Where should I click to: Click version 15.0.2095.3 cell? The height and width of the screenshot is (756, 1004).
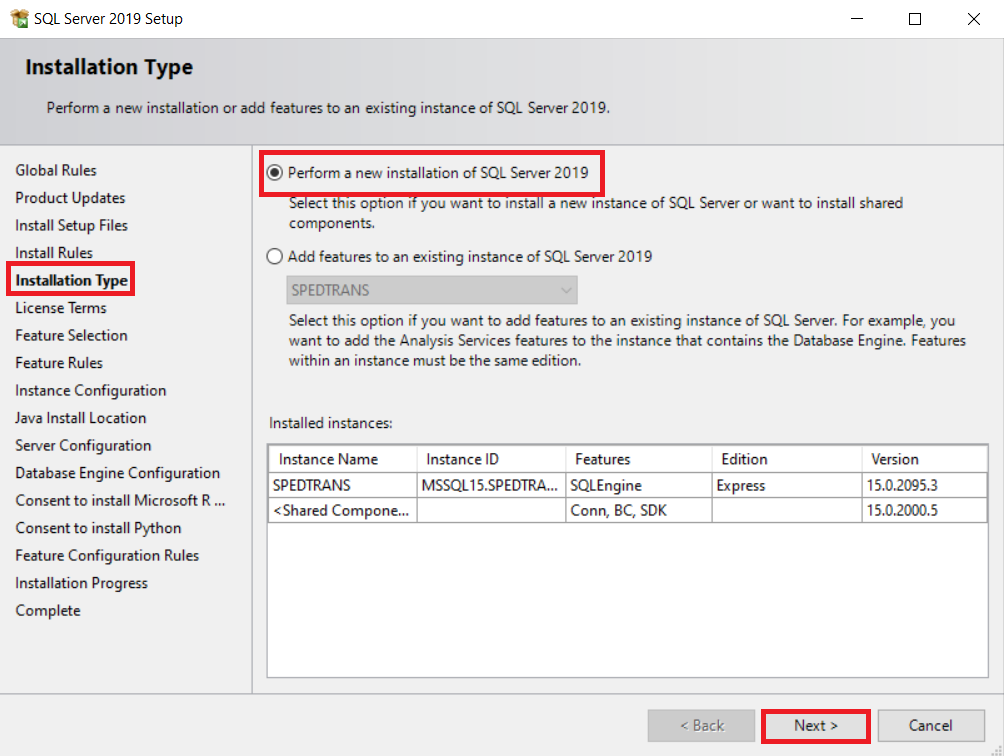click(x=924, y=485)
